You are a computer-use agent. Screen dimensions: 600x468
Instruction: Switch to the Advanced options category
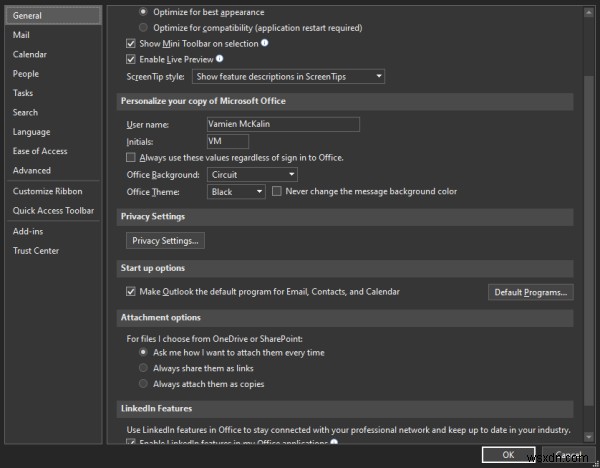coord(53,171)
